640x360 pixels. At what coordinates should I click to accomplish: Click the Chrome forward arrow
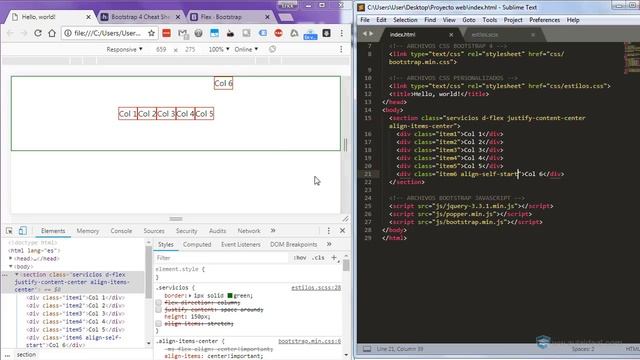[24, 33]
